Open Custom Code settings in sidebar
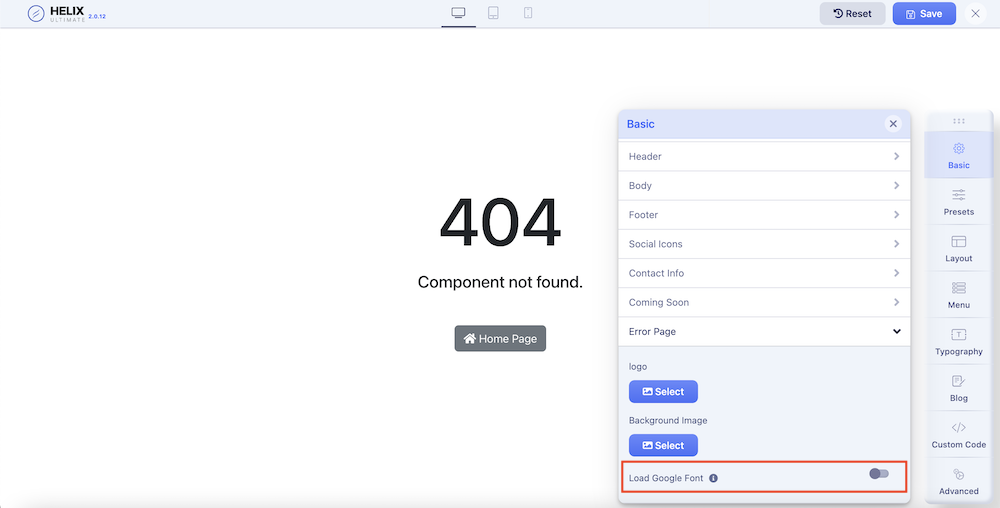1000x508 pixels. pos(958,434)
